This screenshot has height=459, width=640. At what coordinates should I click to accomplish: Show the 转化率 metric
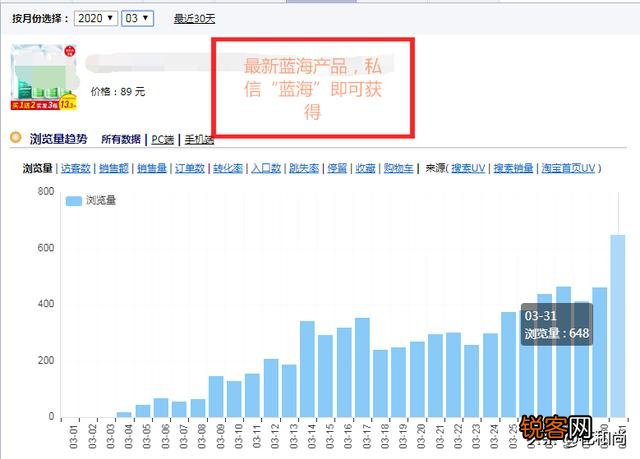tap(228, 168)
